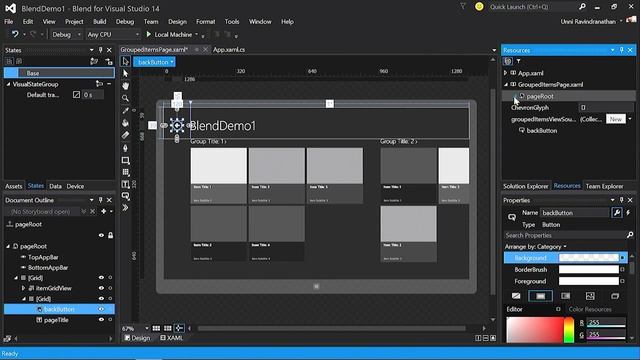Select the Eyedropper tool

125,111
